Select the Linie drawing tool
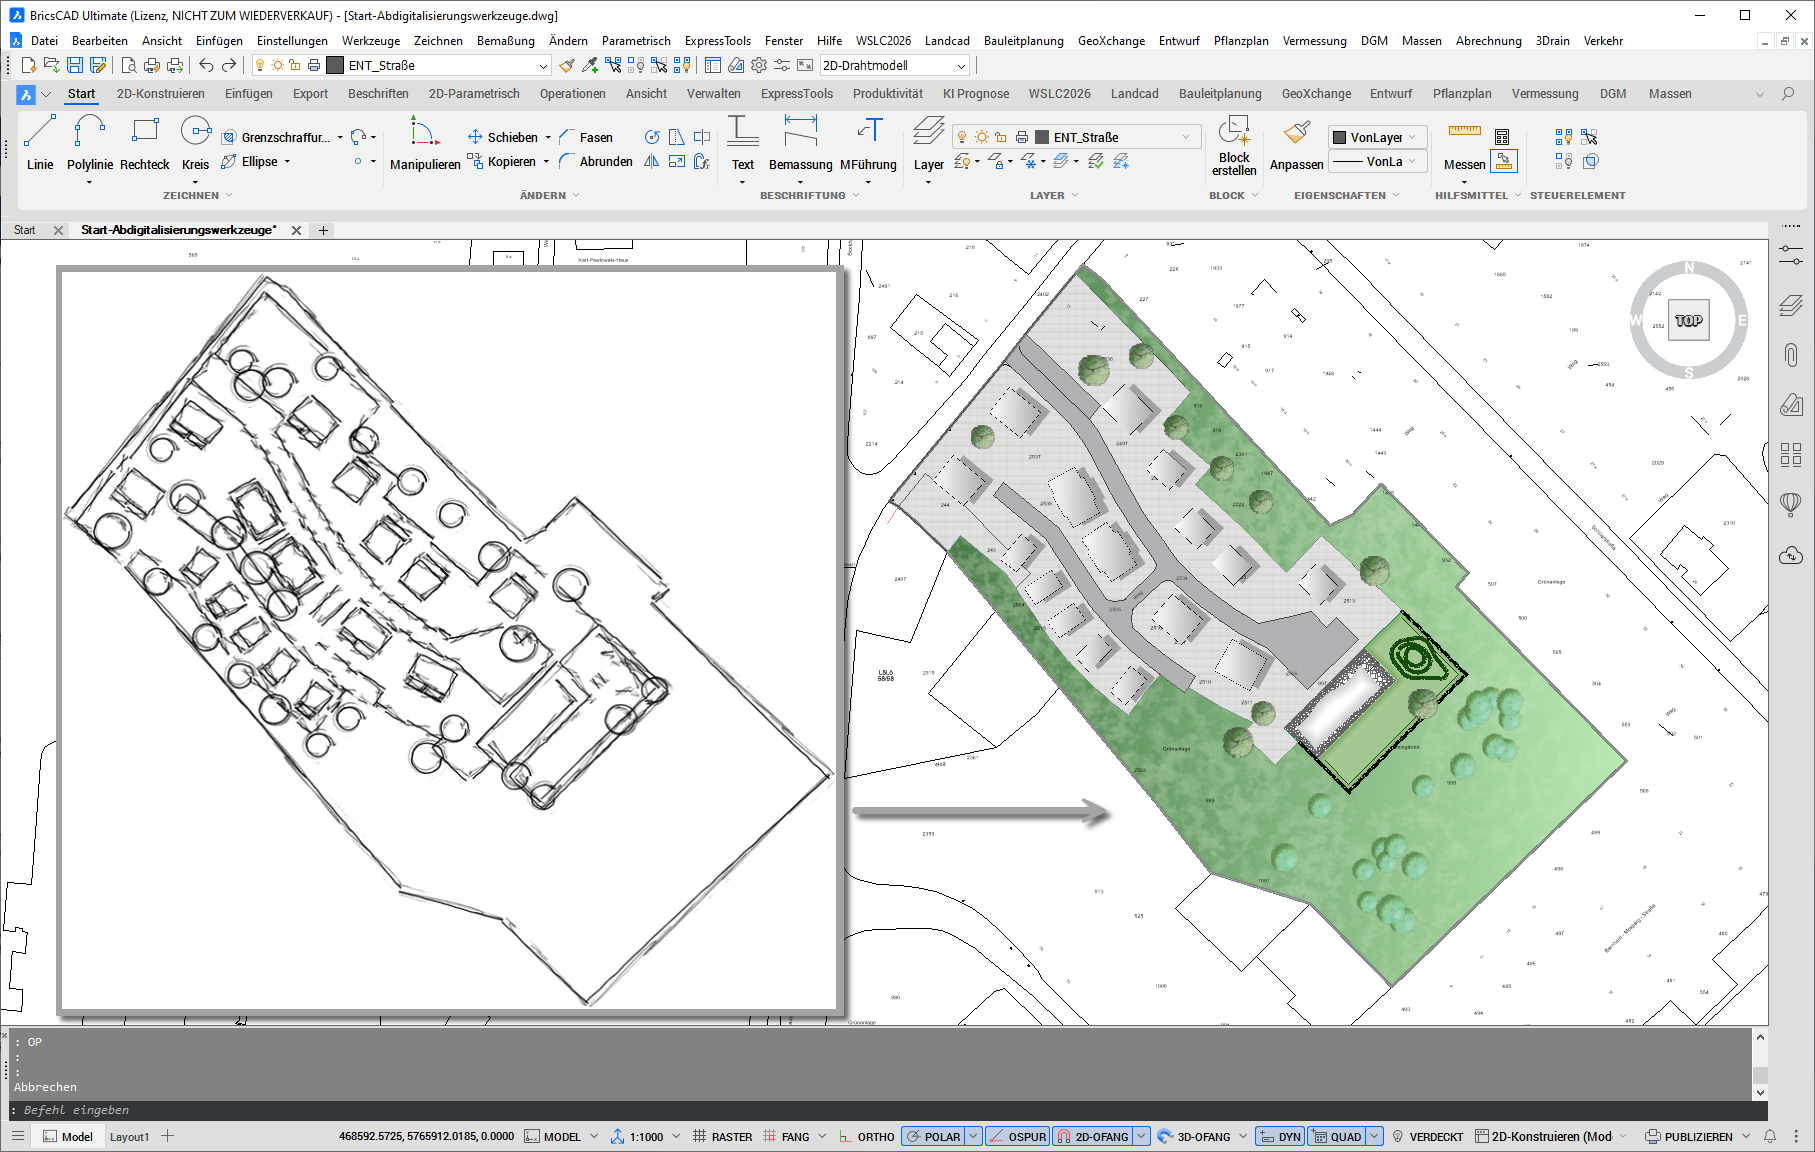This screenshot has height=1152, width=1815. [x=39, y=147]
